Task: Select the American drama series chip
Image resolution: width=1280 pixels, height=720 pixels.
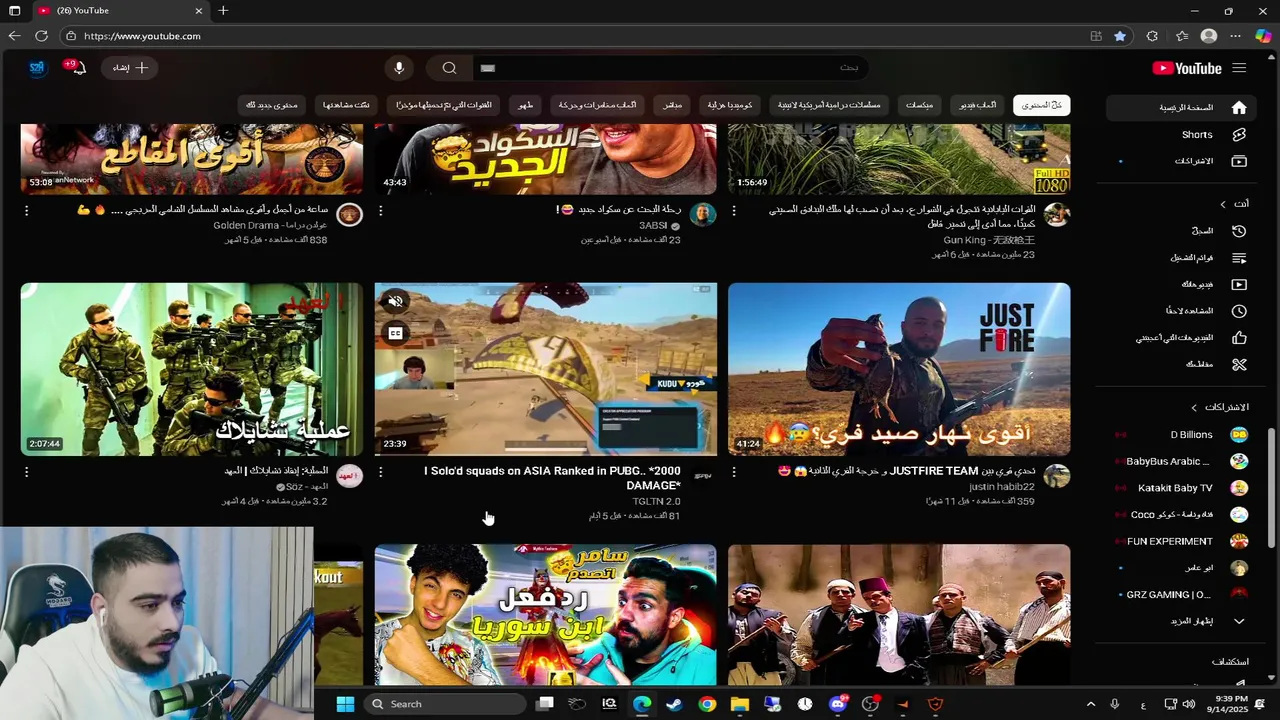Action: tap(830, 105)
